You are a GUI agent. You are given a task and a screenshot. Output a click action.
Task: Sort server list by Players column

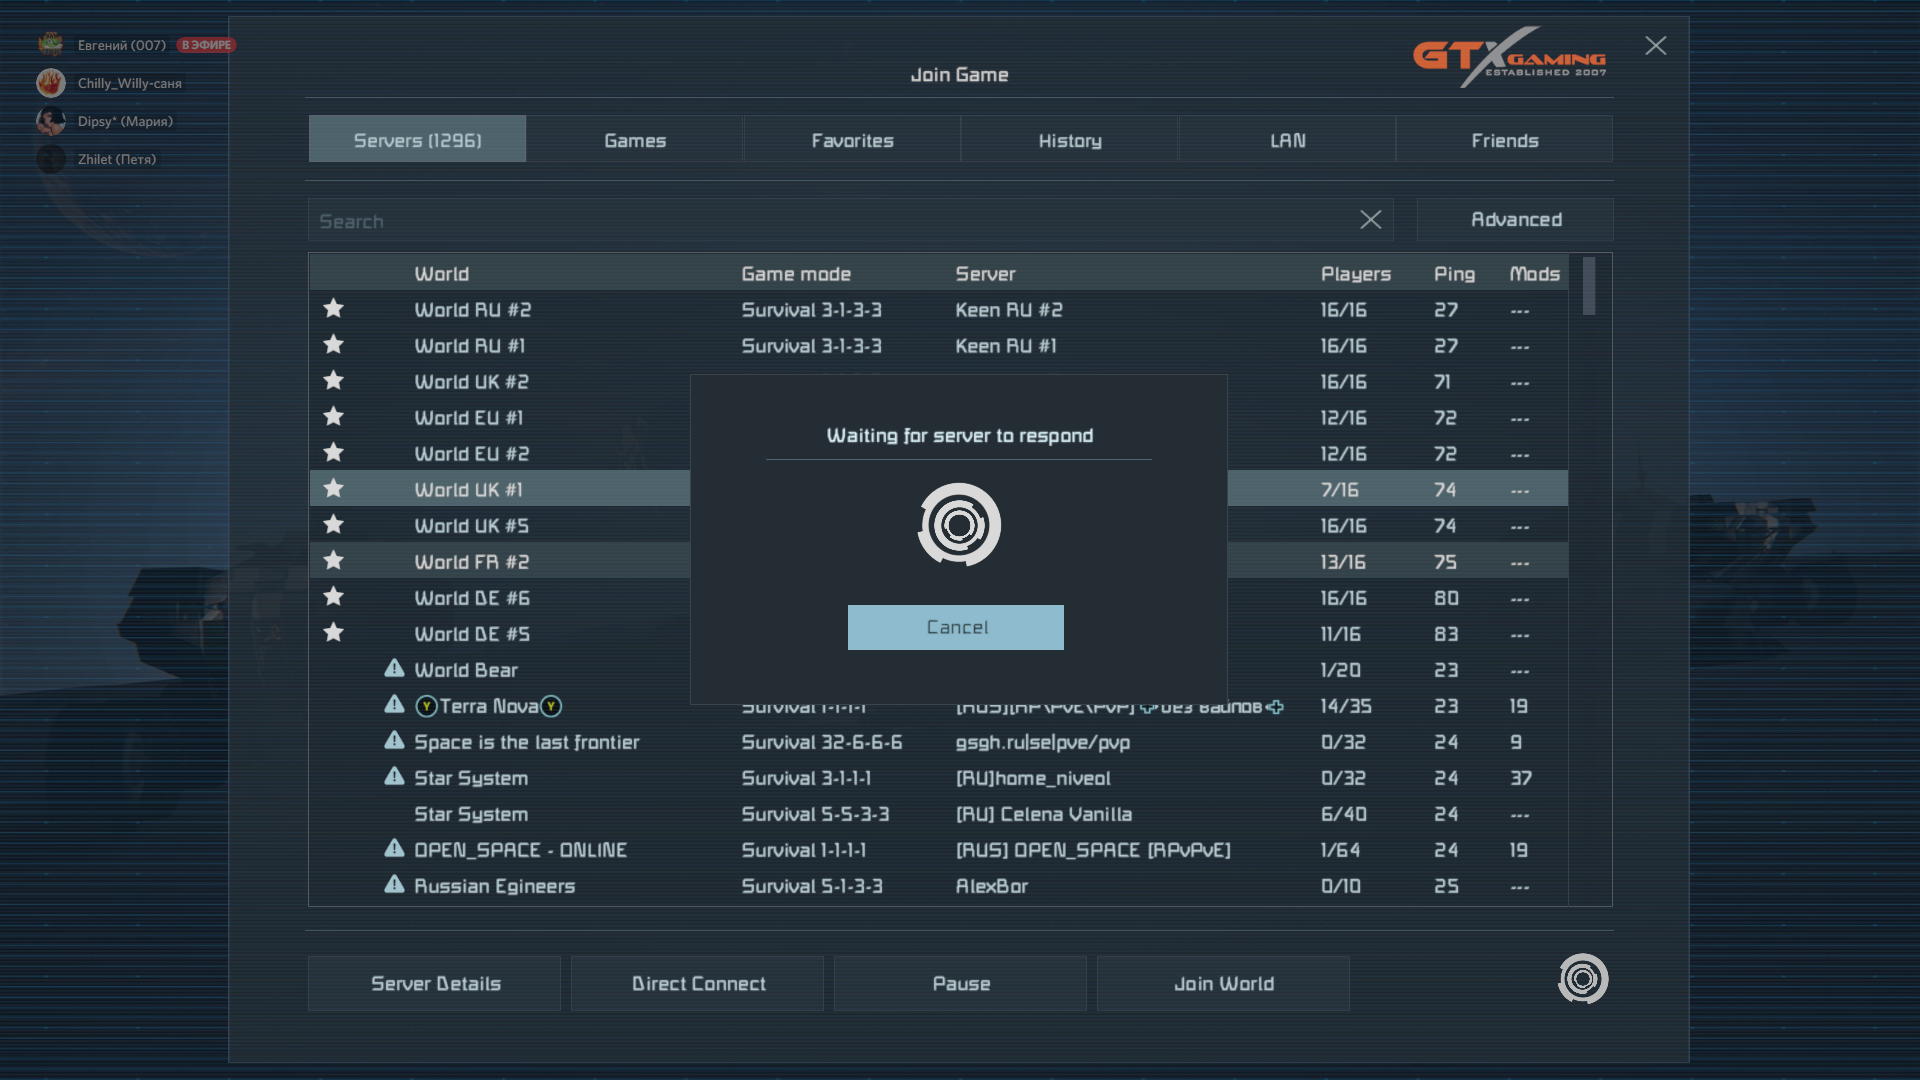(x=1355, y=274)
